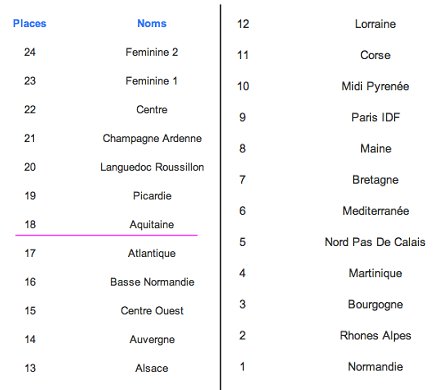Click Atlantique ranked 17th
Viewport: 446px width, 390px height.
[152, 253]
